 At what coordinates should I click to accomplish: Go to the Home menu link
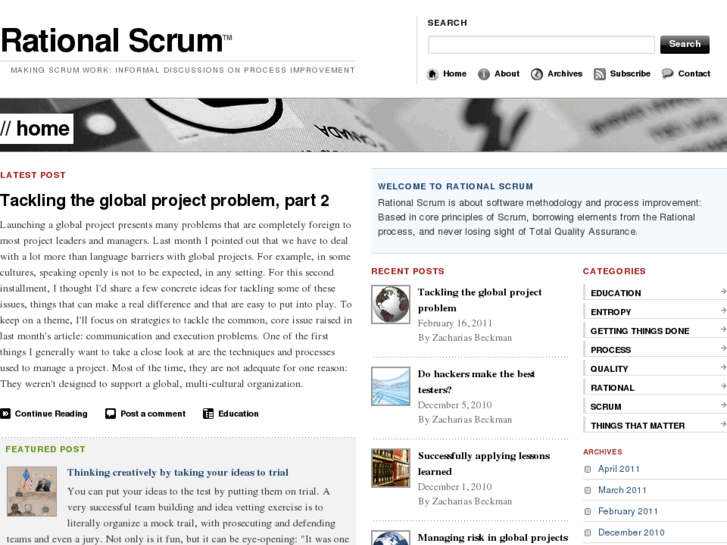(454, 74)
